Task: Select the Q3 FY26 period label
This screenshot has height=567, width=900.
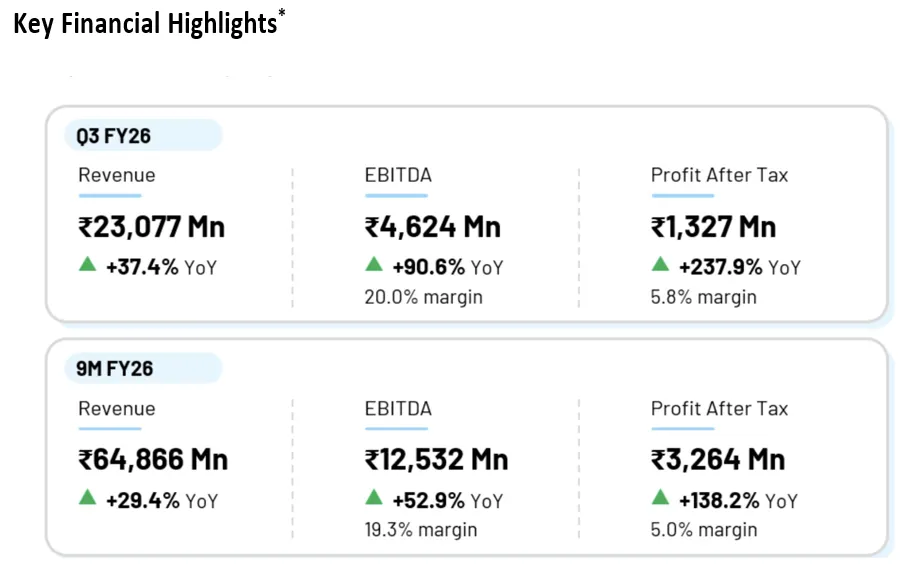Action: (115, 135)
